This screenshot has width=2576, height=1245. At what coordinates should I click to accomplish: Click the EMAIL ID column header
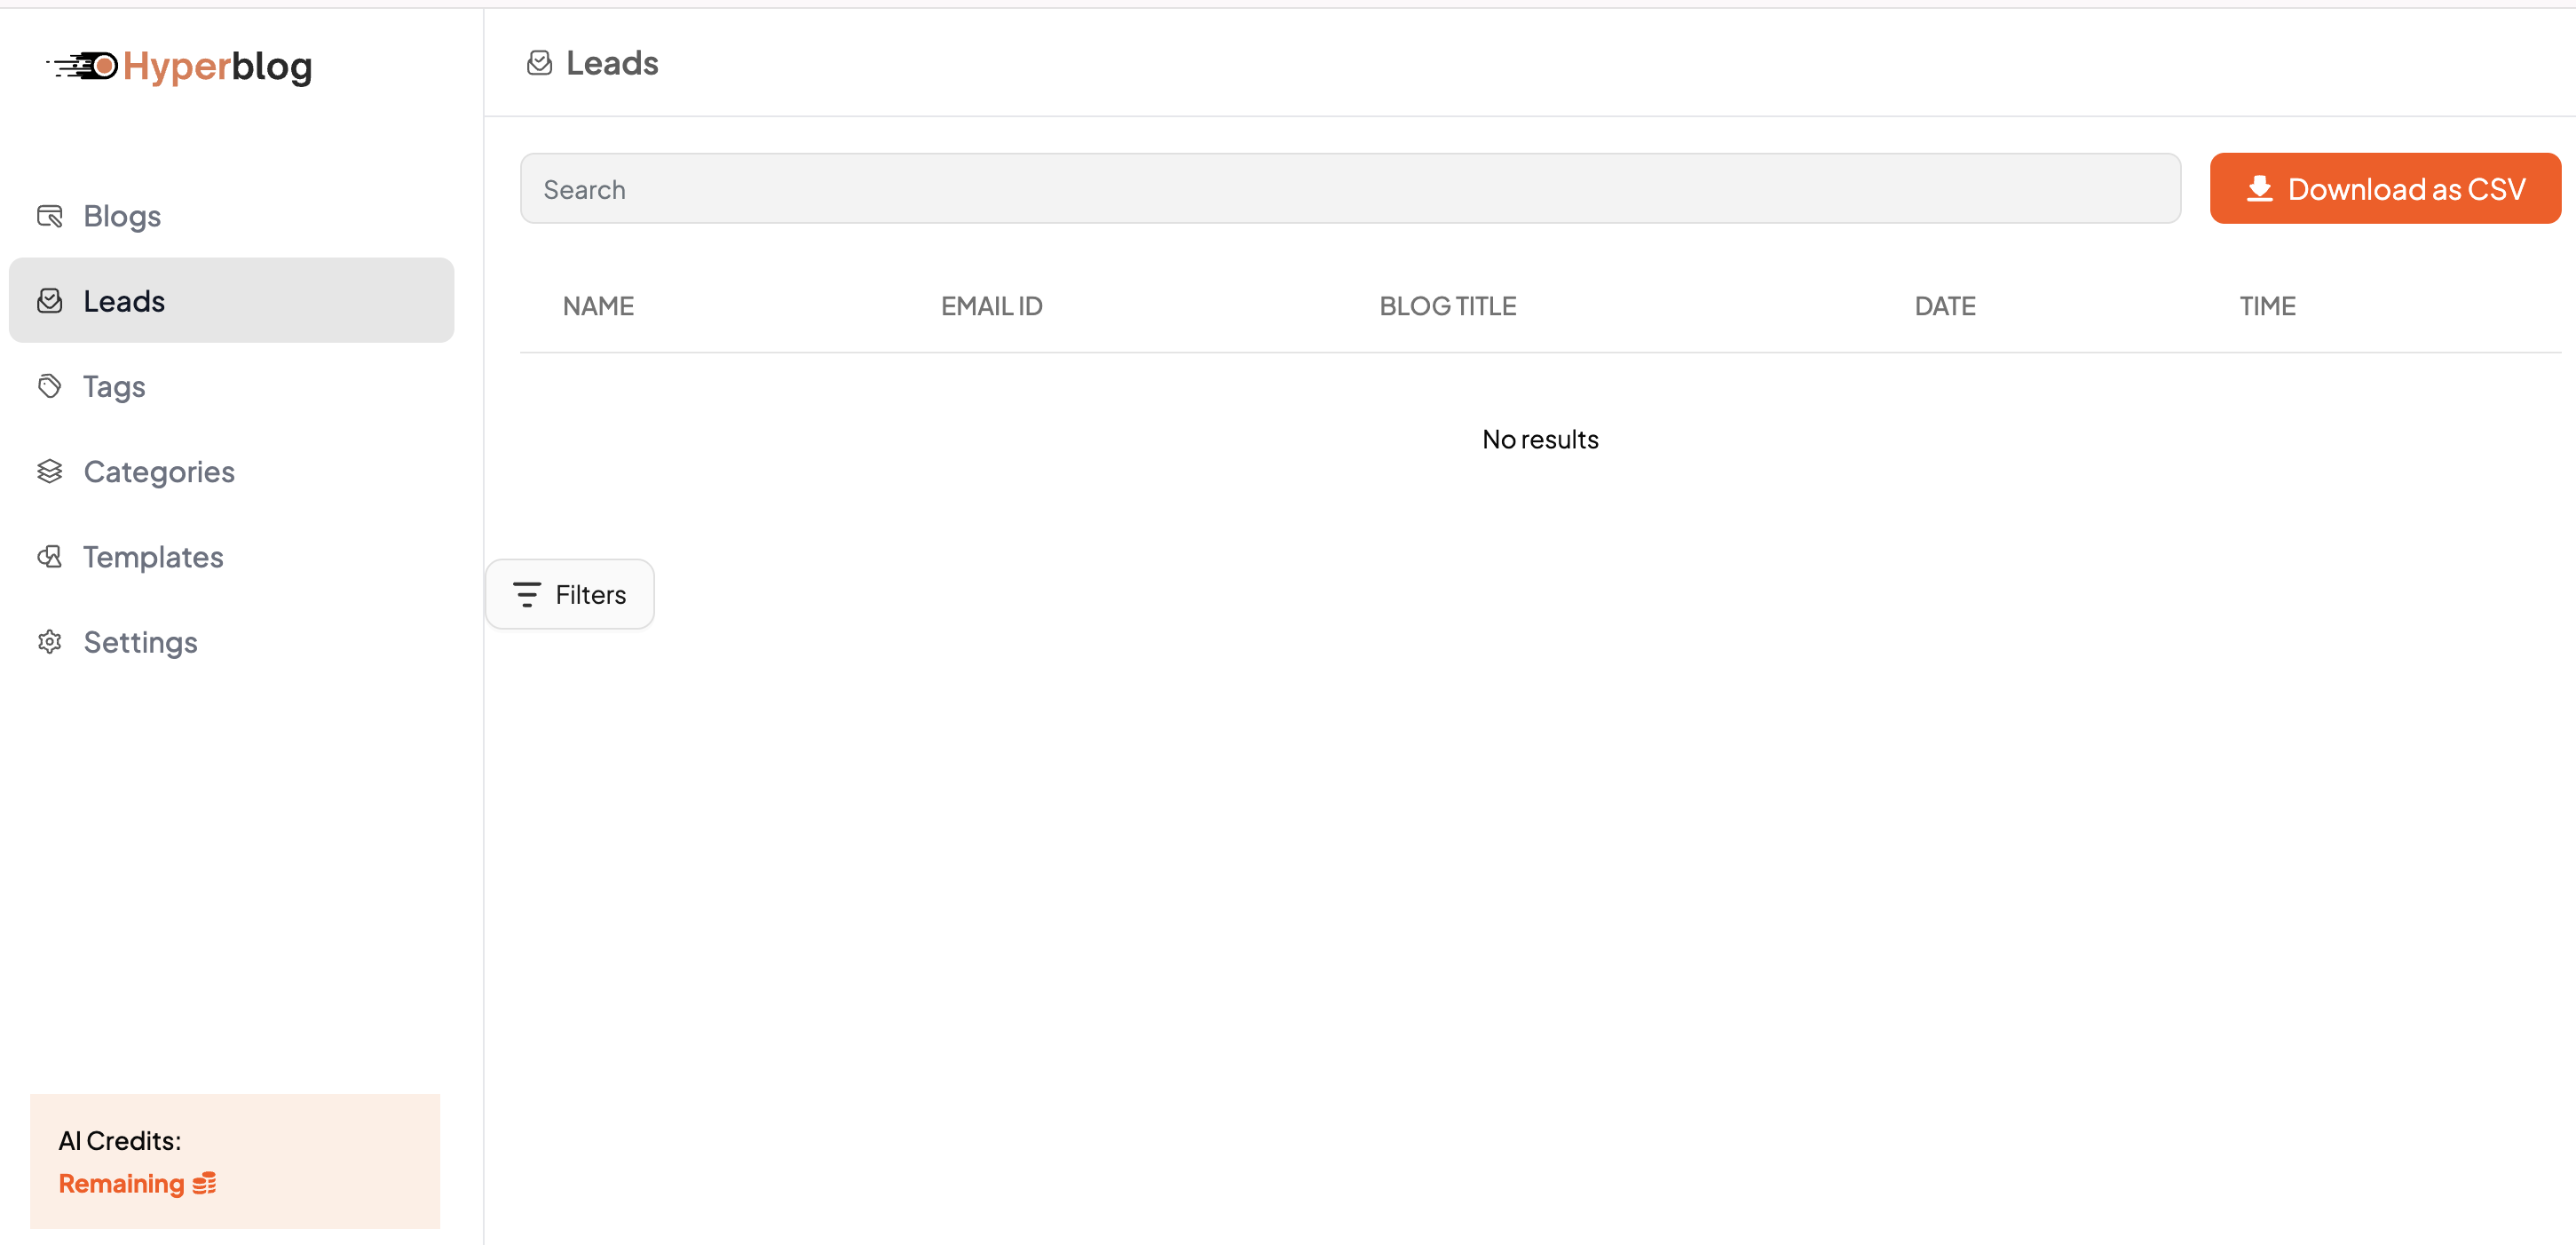991,306
